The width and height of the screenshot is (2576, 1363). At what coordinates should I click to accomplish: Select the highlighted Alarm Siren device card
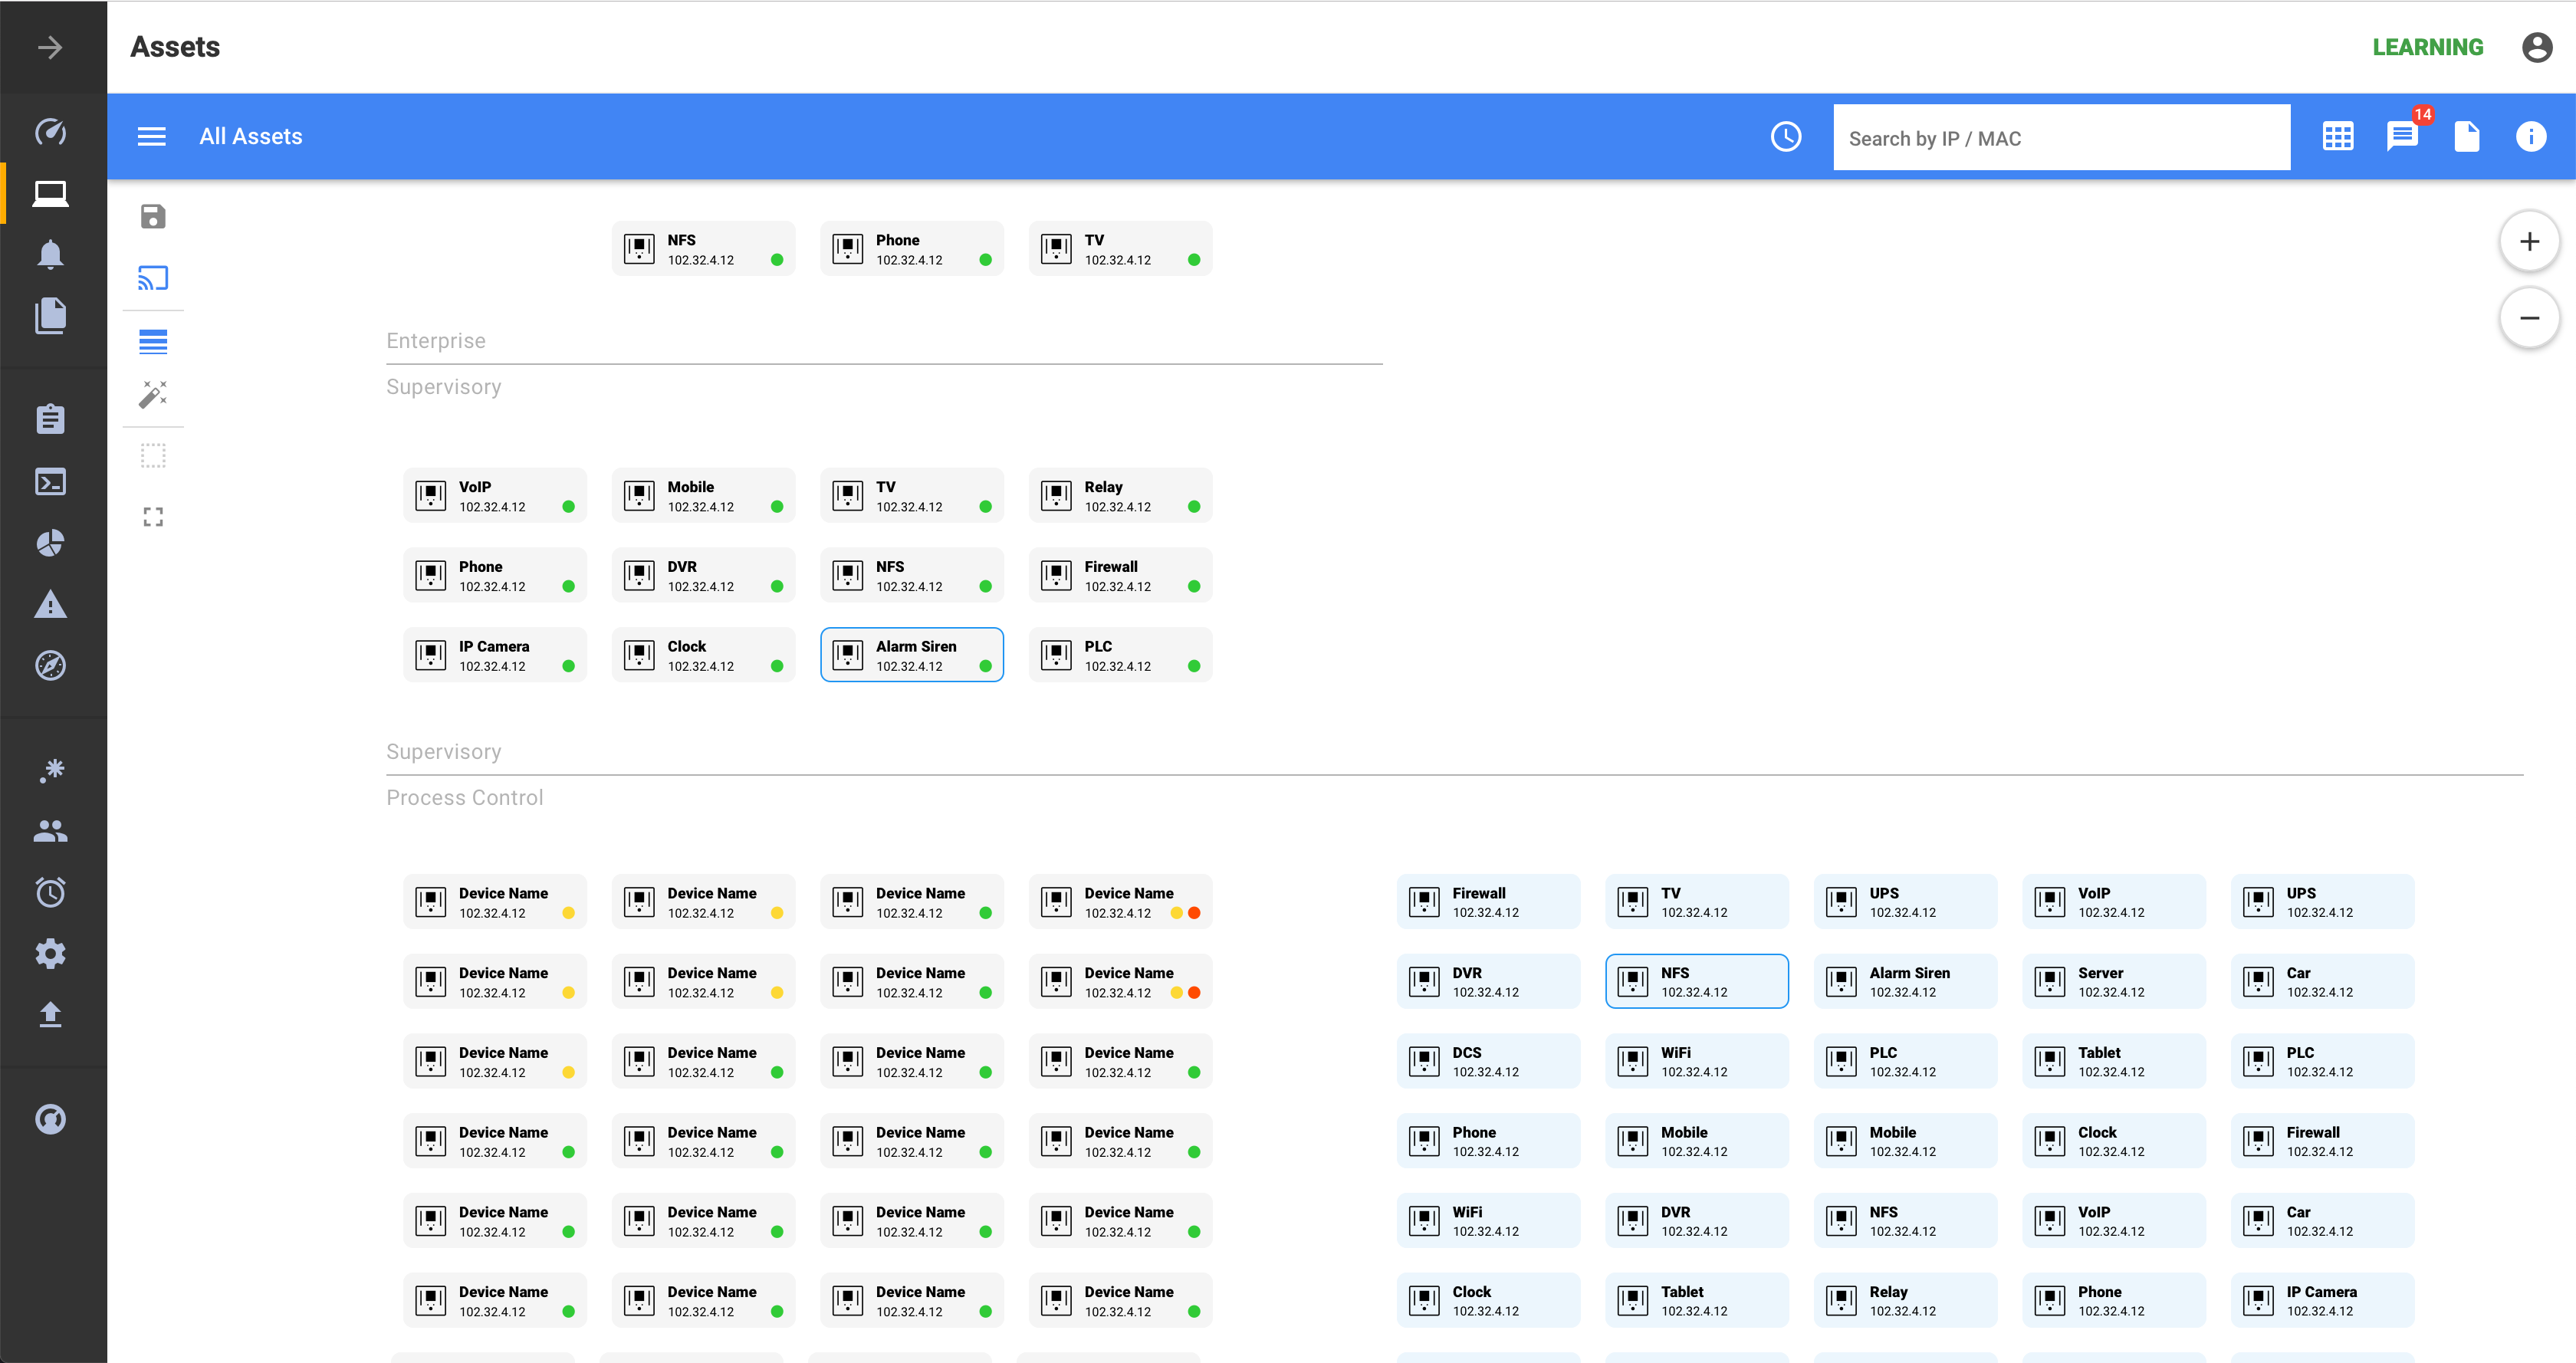(912, 655)
